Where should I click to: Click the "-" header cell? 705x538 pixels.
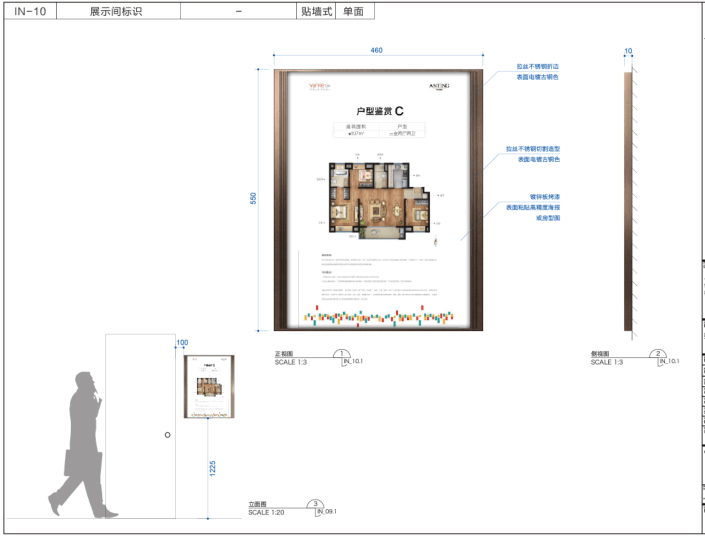(239, 11)
